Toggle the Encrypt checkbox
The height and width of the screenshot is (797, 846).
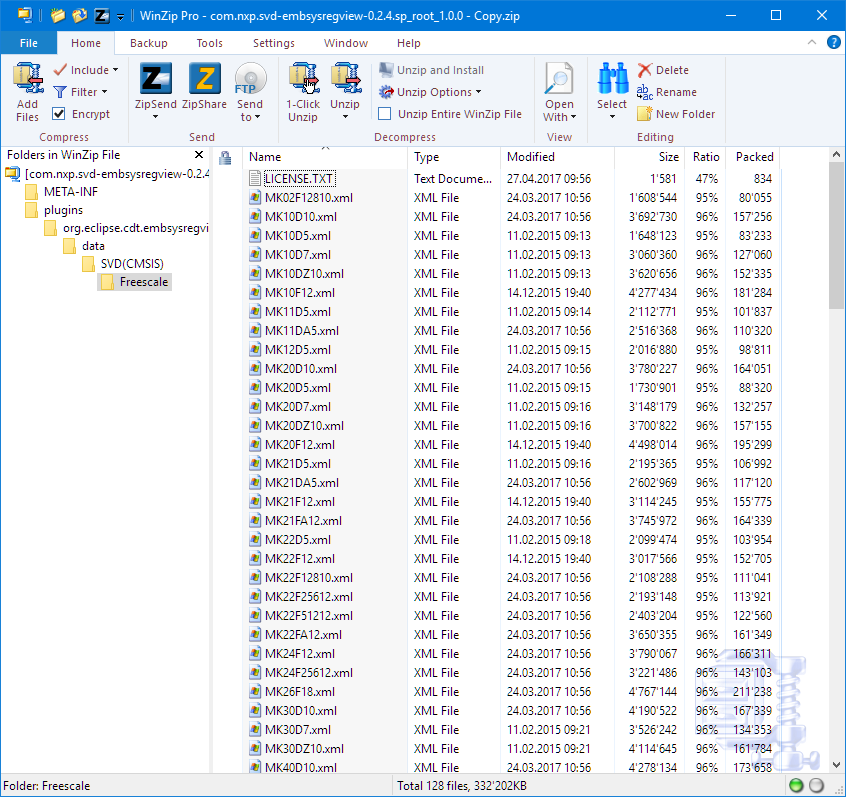click(59, 114)
